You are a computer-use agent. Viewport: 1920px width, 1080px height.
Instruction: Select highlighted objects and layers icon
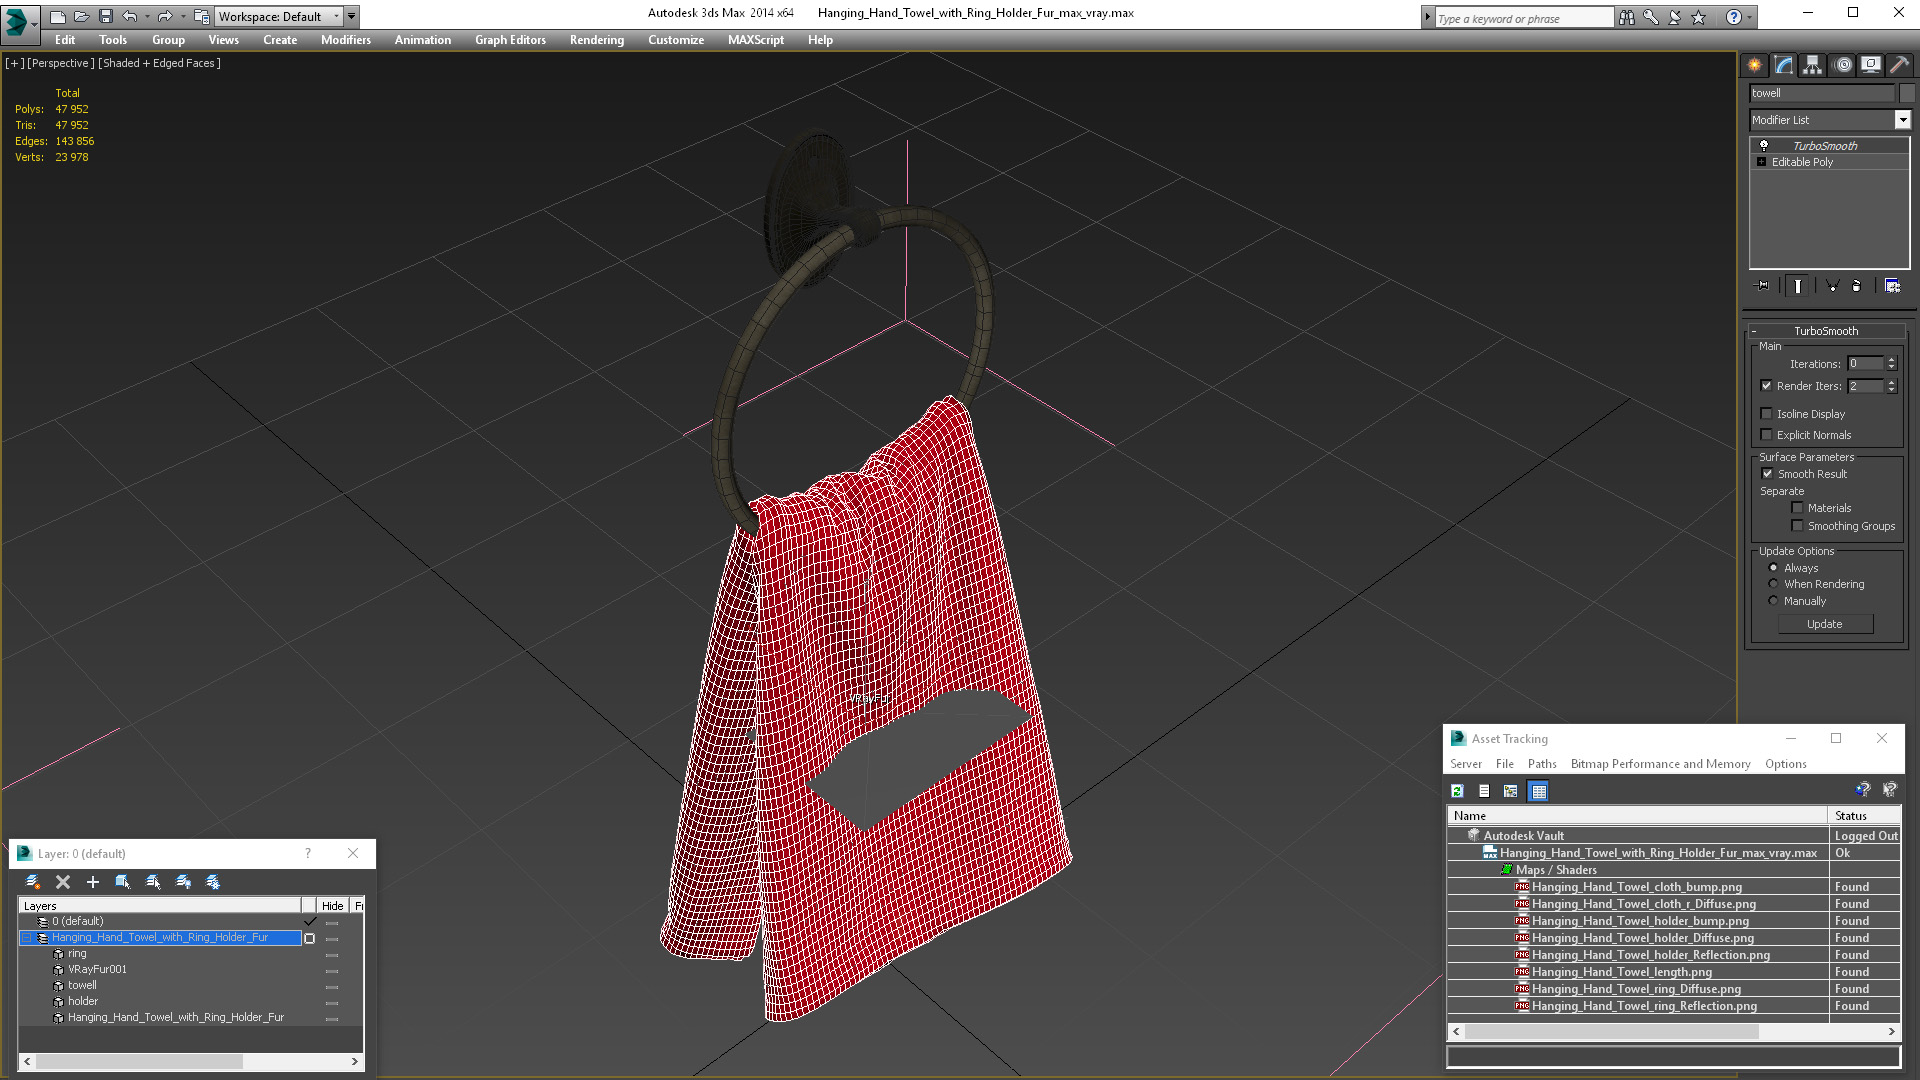(123, 882)
